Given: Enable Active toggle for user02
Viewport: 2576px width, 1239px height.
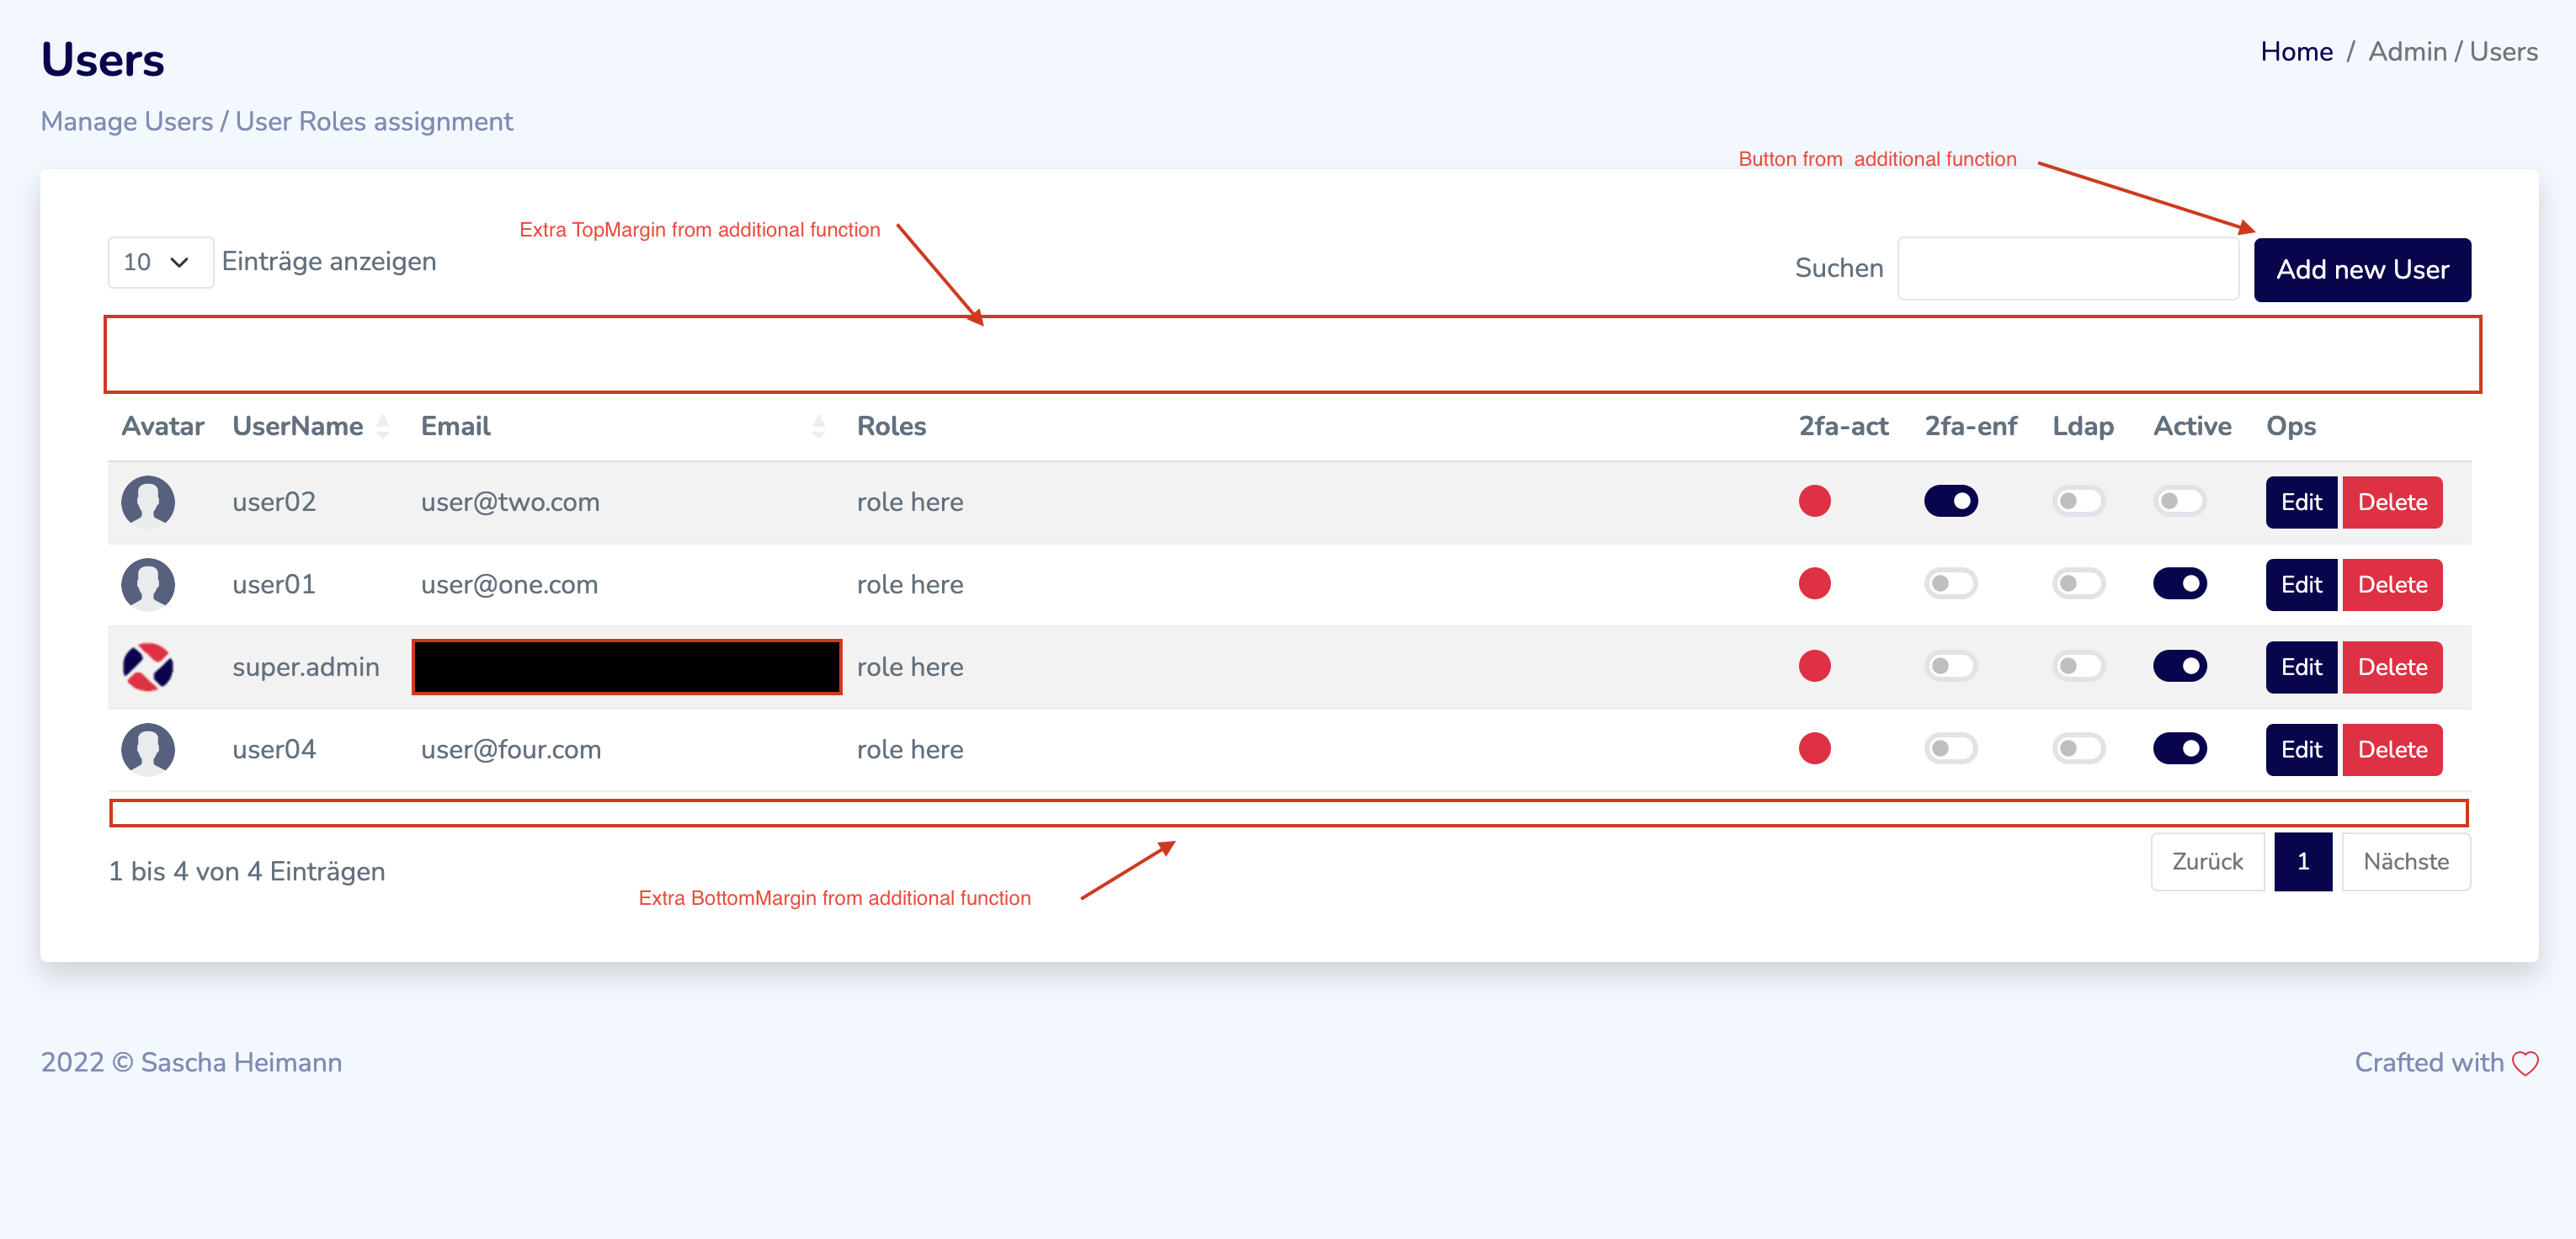Looking at the screenshot, I should (2179, 501).
